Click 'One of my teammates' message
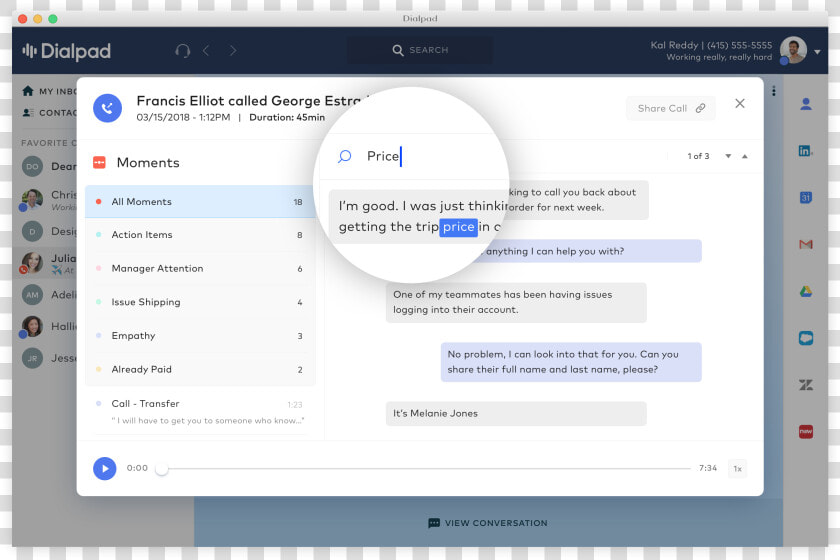The width and height of the screenshot is (840, 560). pyautogui.click(x=516, y=302)
